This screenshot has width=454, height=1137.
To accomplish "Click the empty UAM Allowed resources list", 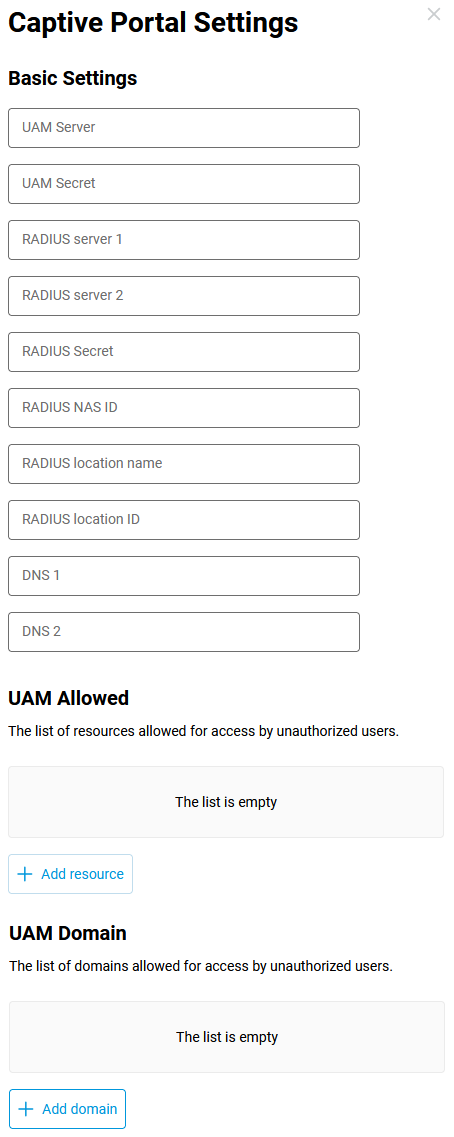I will pyautogui.click(x=226, y=802).
